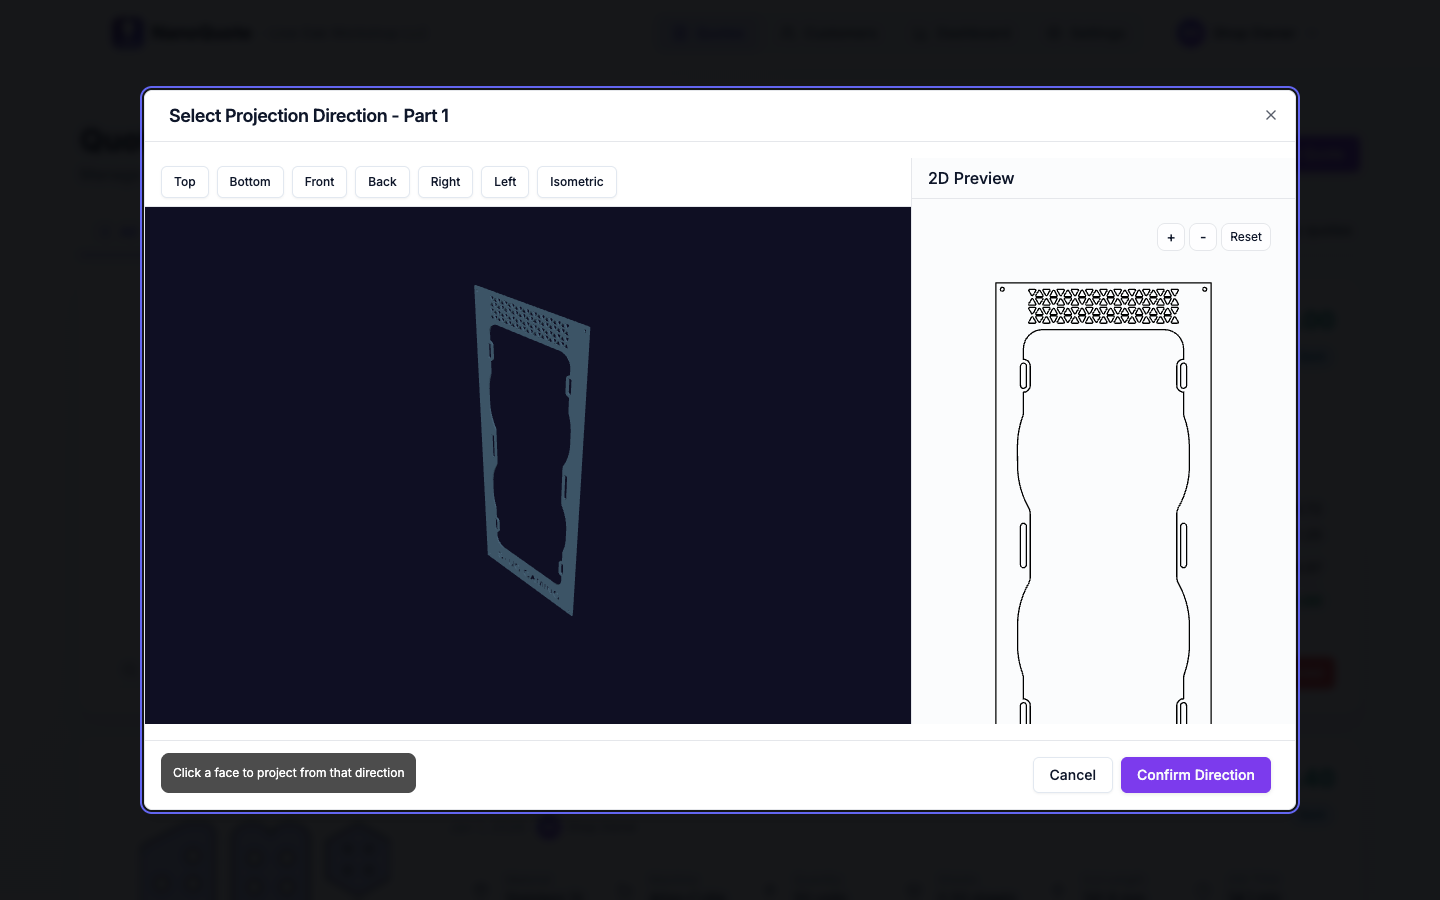Viewport: 1440px width, 900px height.
Task: Close the Select Projection Direction dialog
Action: [1270, 115]
